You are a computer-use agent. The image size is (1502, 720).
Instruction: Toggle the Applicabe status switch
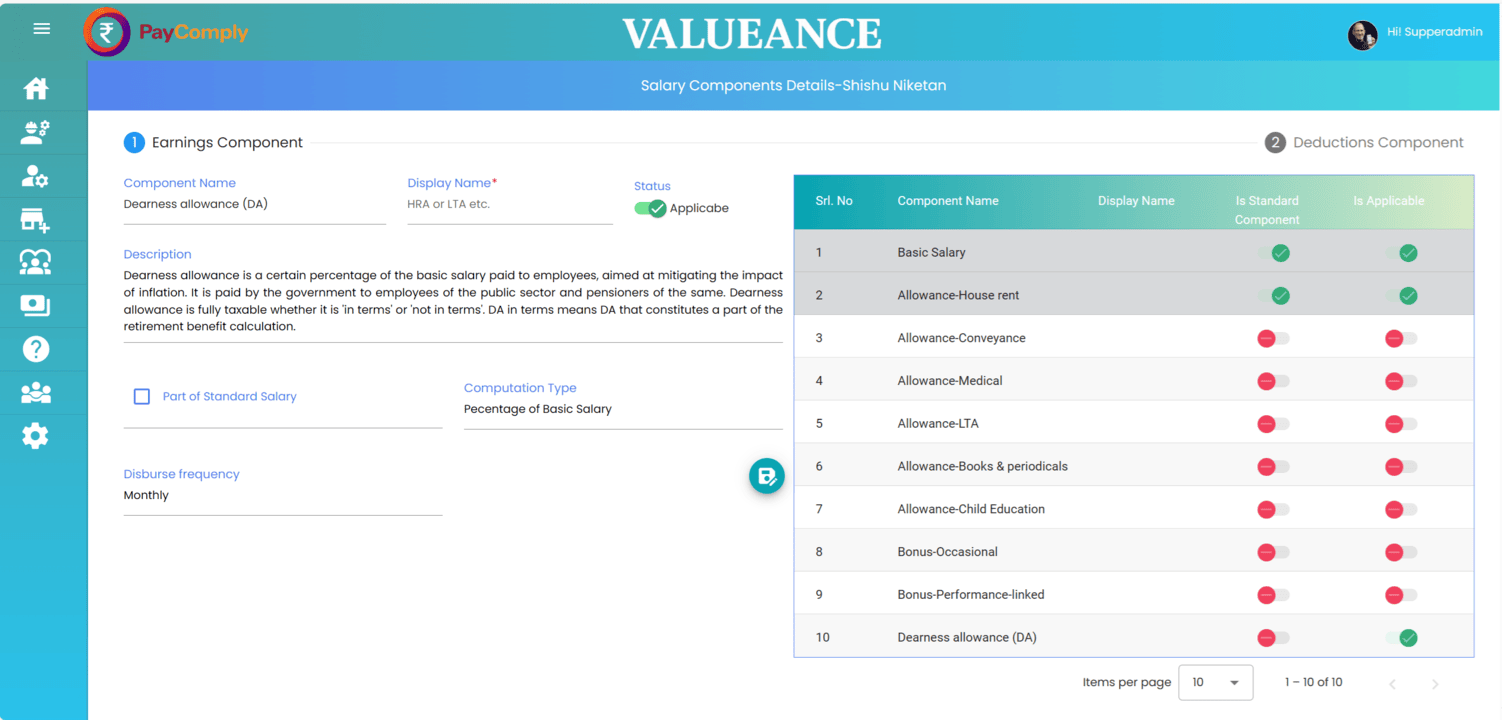click(650, 208)
